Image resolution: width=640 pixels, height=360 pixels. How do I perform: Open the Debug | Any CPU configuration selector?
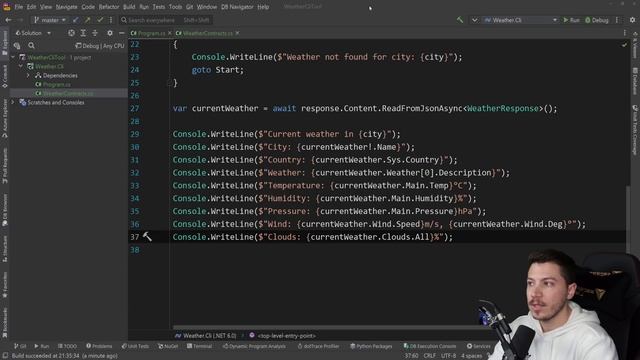[100, 46]
